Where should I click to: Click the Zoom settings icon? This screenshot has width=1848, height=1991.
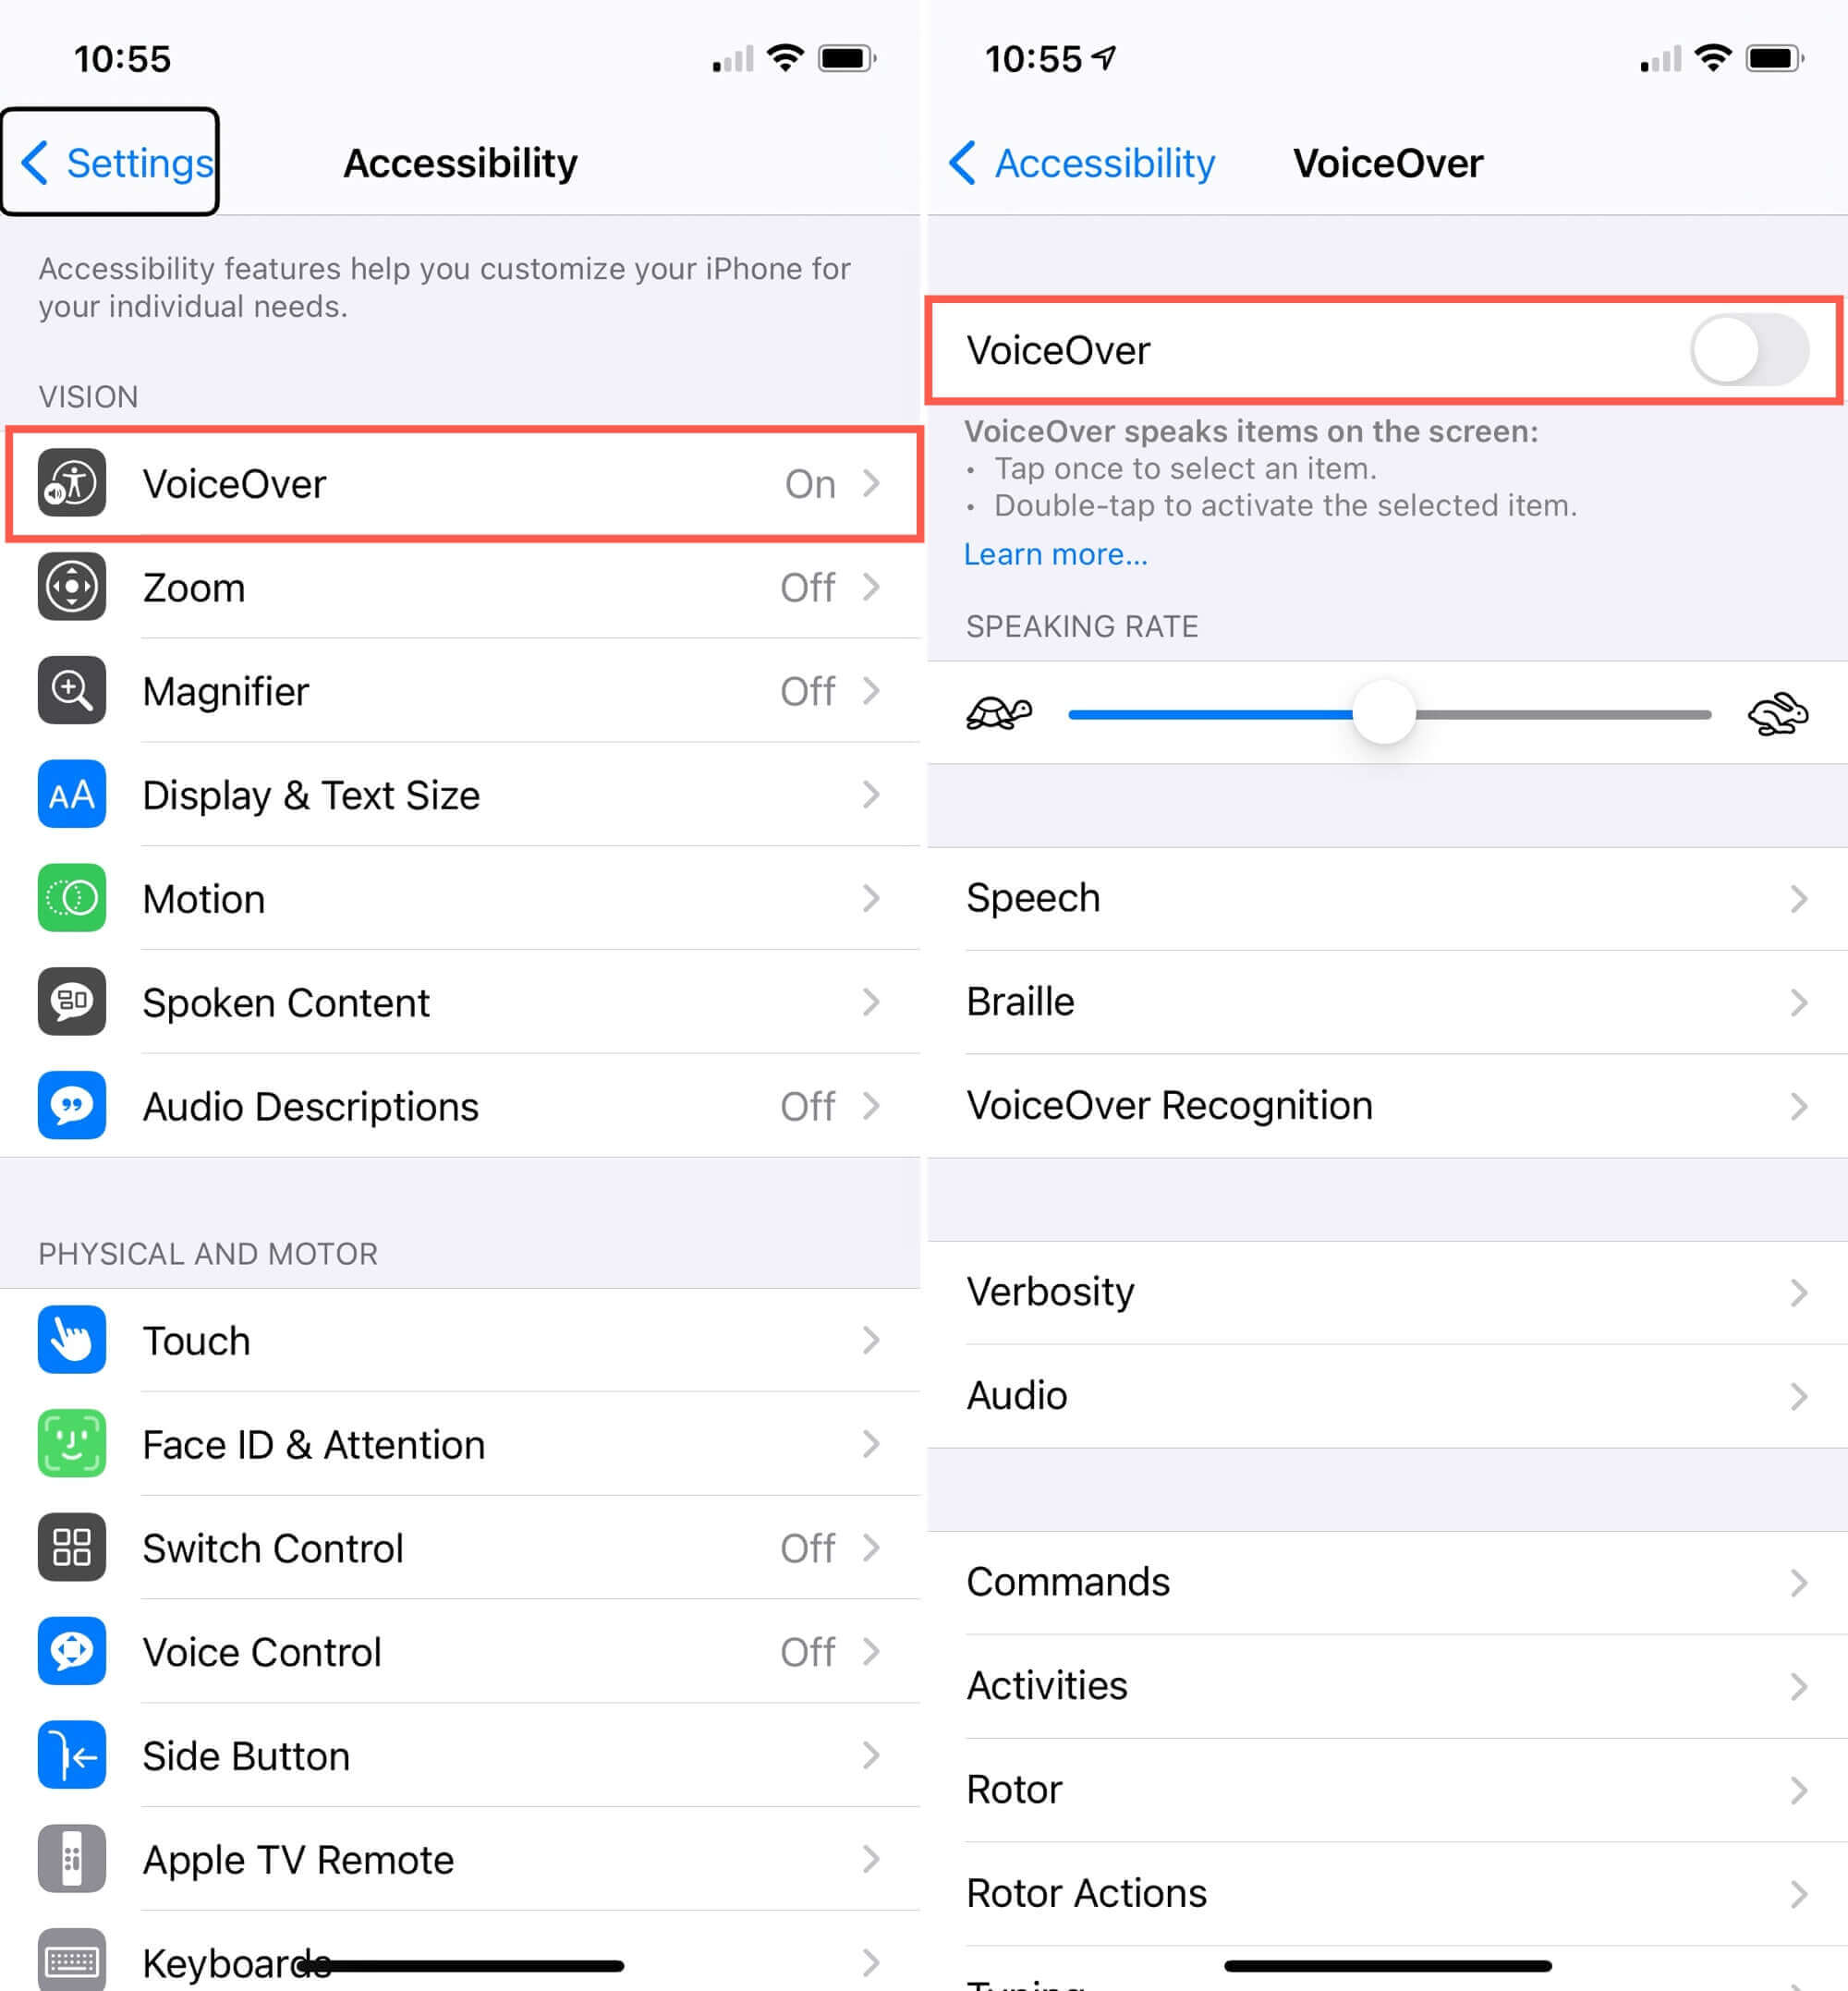[71, 588]
